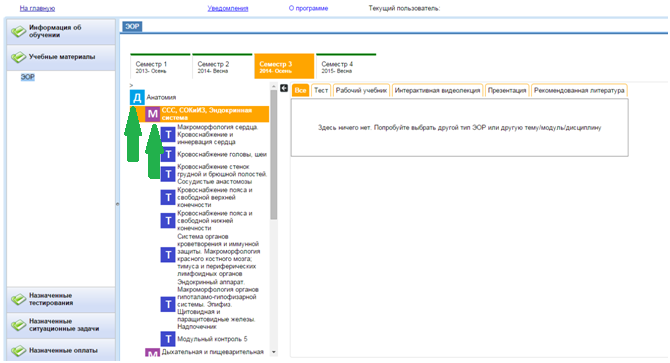Select Кровоснабжение пояса нижней конечности text
This screenshot has width=670, height=363.
click(x=215, y=221)
